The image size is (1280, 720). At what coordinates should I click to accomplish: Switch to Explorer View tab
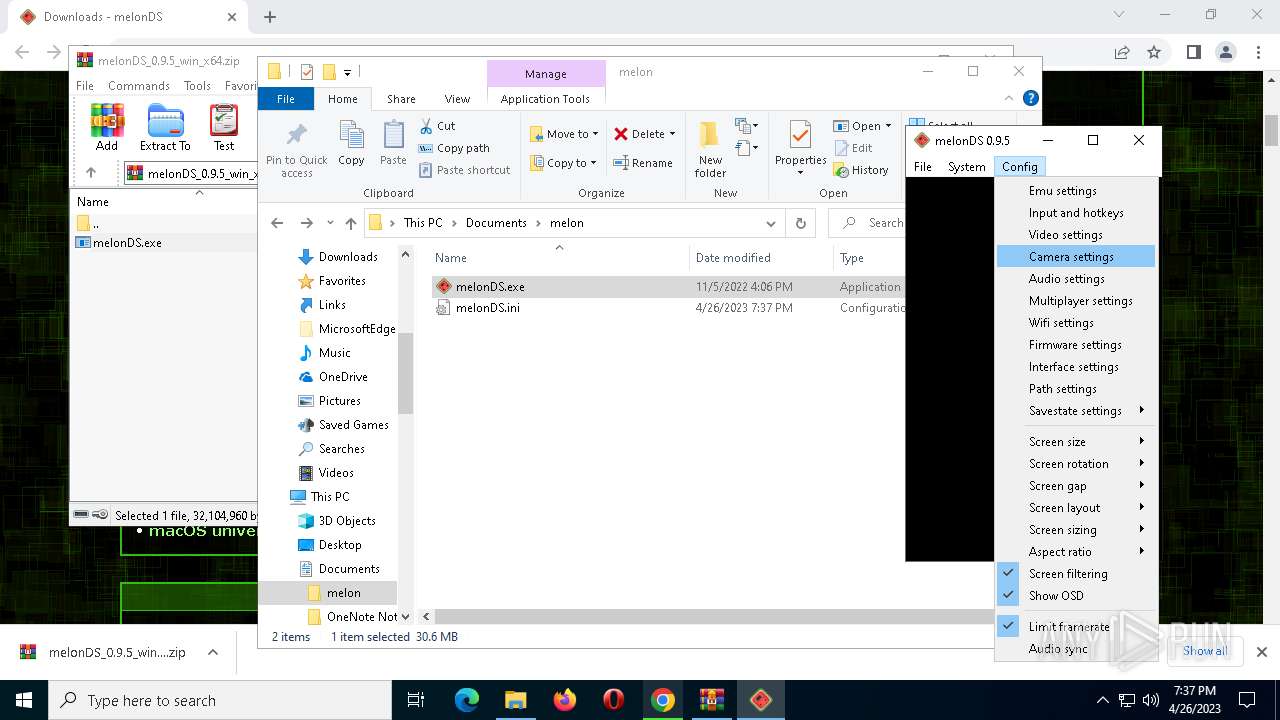point(457,99)
